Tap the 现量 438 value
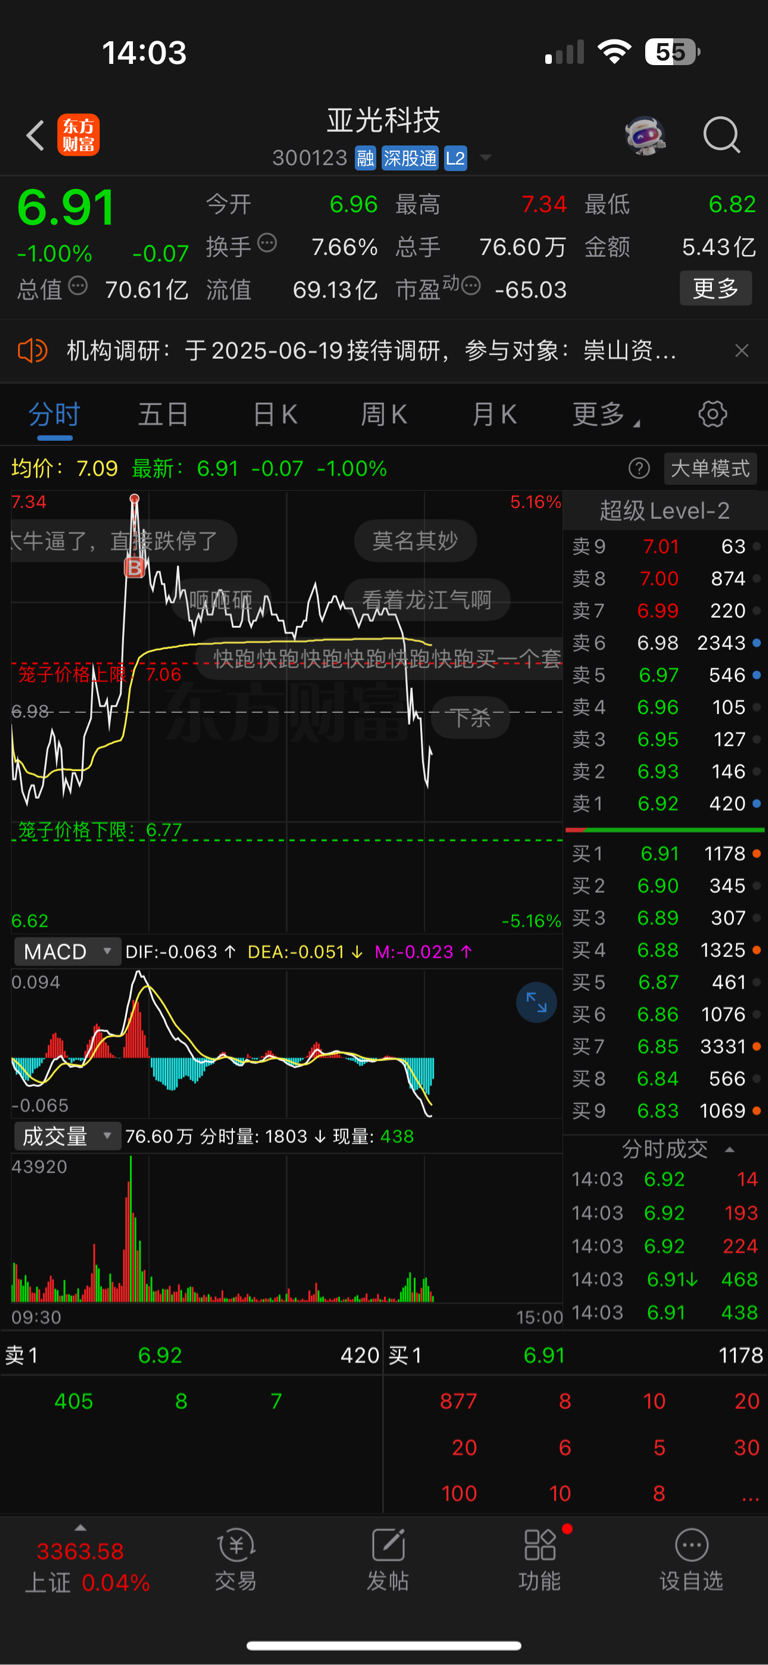This screenshot has width=768, height=1665. pos(374,1137)
